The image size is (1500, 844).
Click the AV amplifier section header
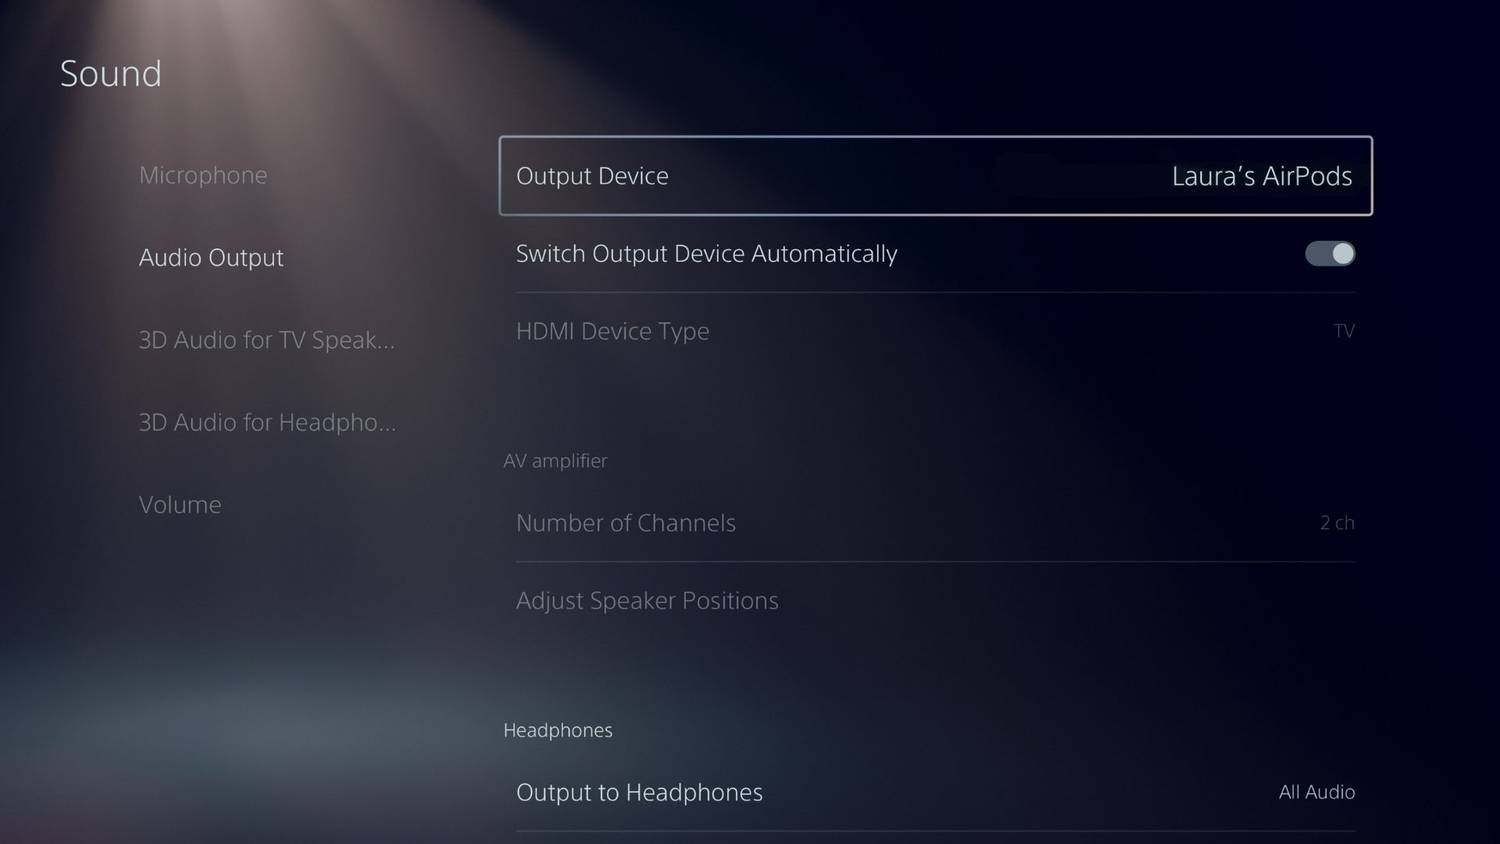tap(555, 461)
